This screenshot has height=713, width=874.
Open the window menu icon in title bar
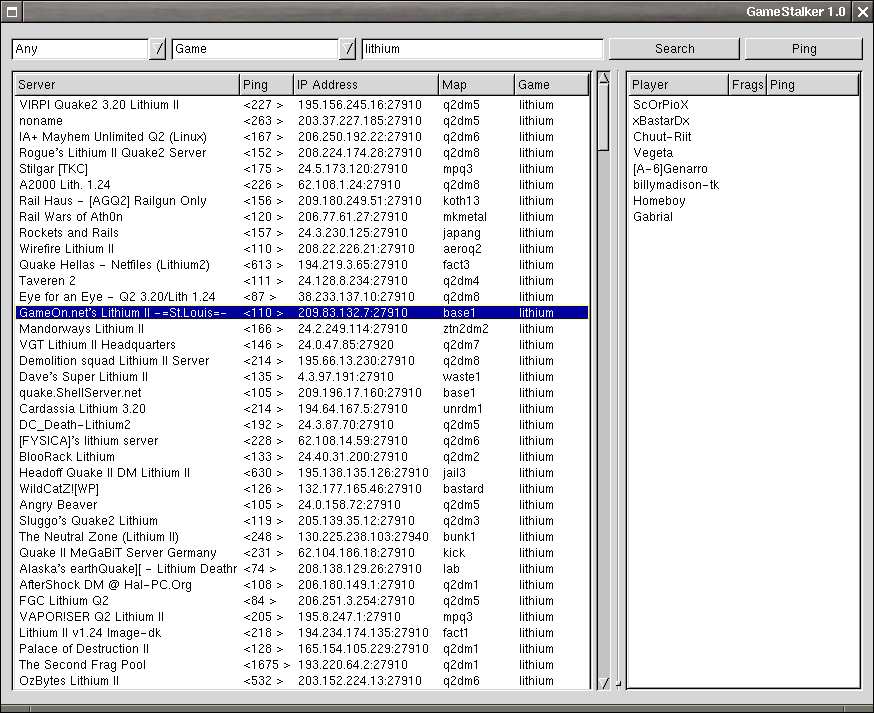11,12
